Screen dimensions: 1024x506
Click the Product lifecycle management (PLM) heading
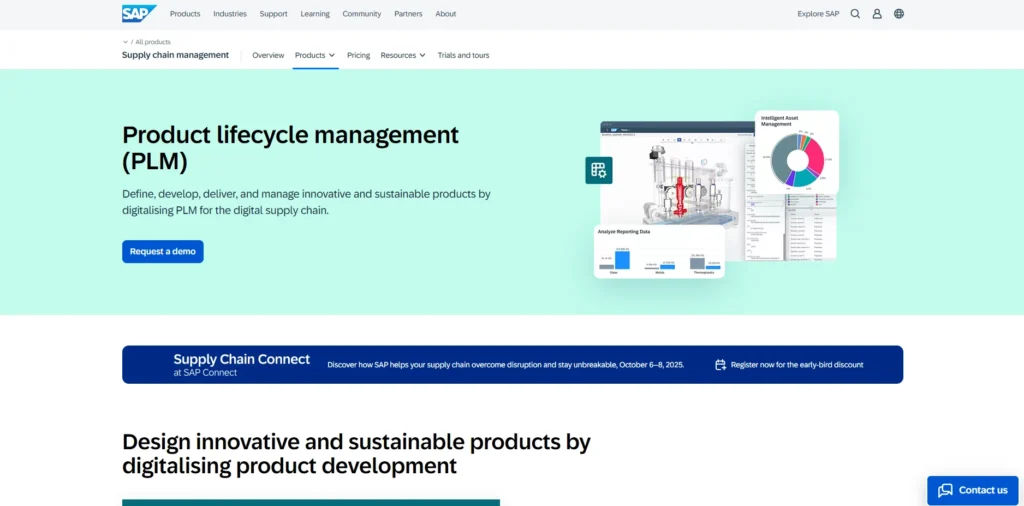[x=291, y=148]
